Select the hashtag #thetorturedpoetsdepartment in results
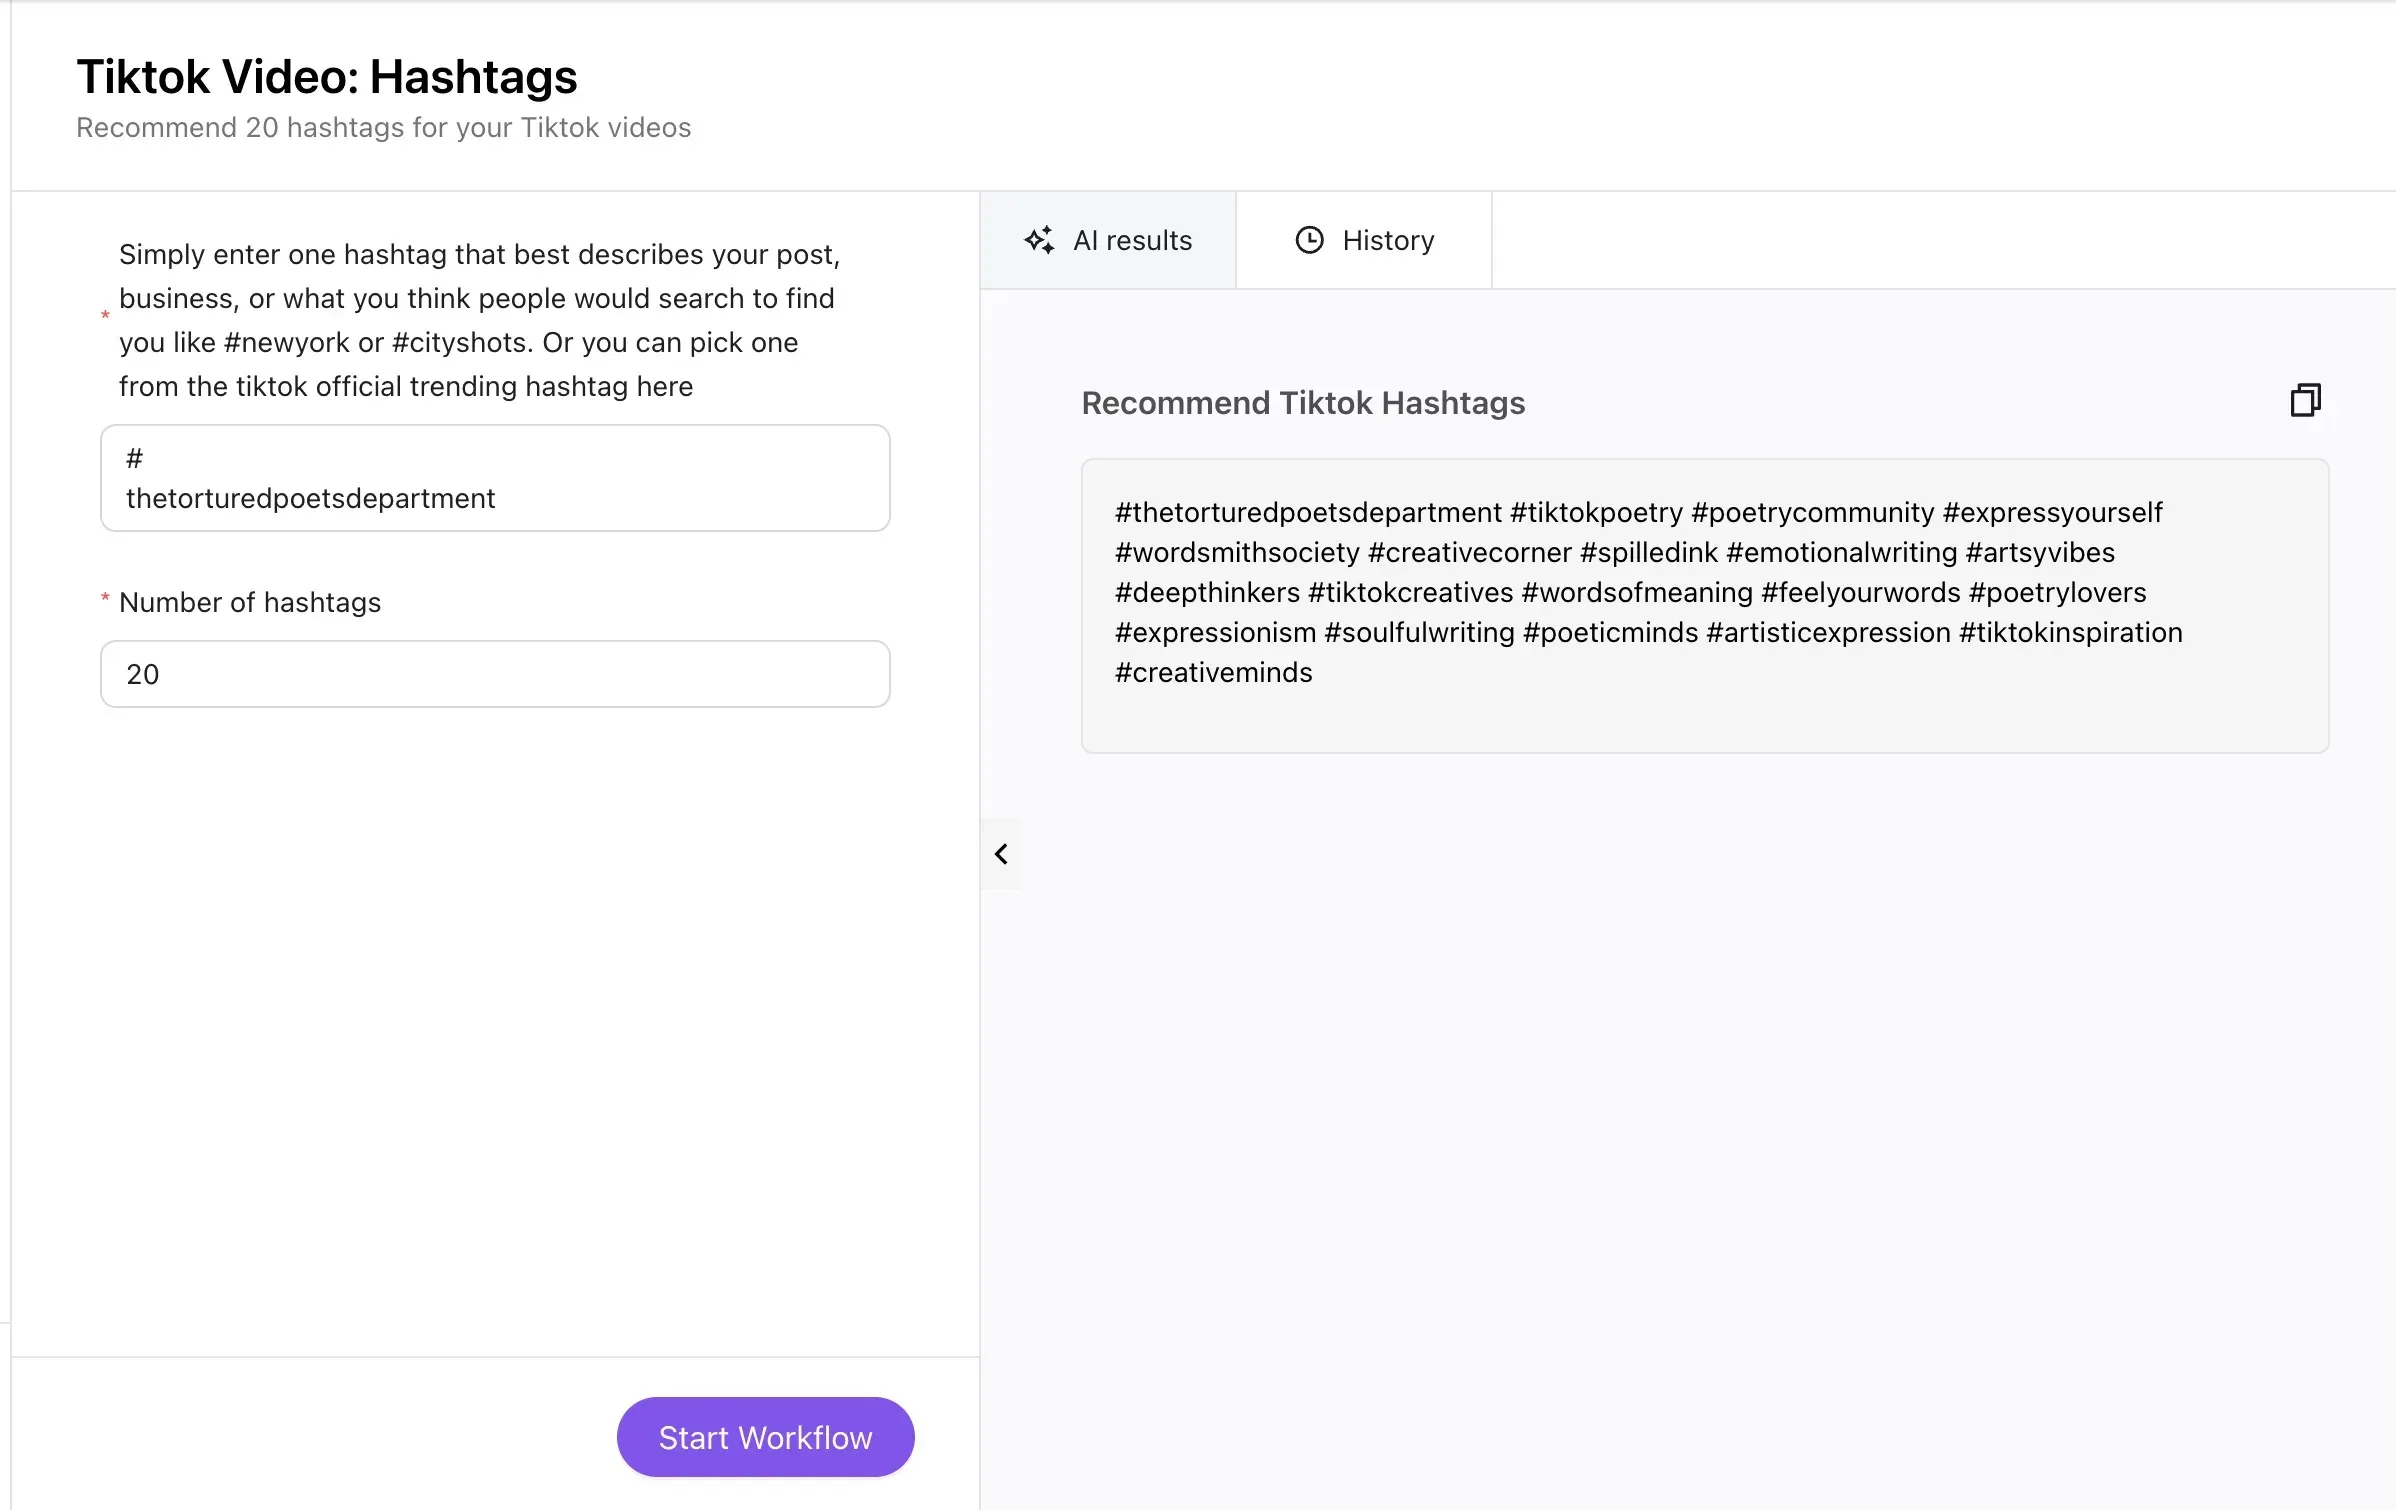This screenshot has width=2396, height=1510. click(1303, 512)
